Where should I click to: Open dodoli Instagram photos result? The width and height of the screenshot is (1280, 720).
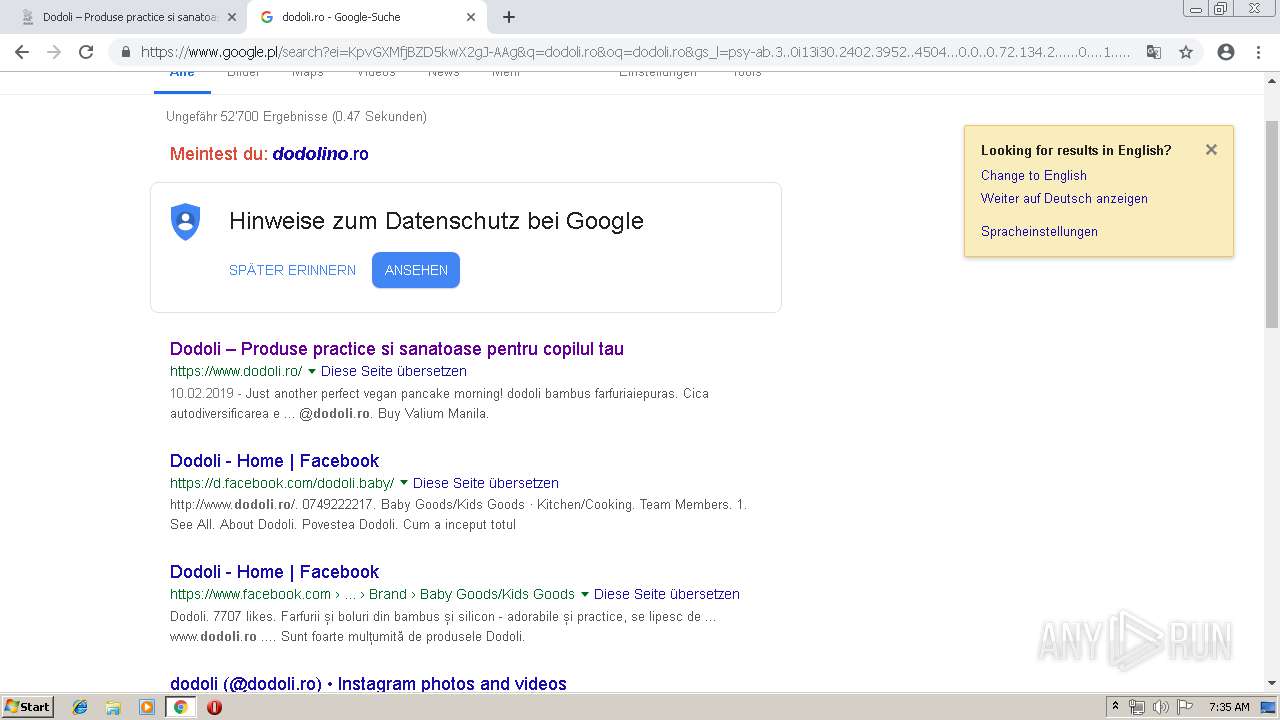(x=368, y=684)
